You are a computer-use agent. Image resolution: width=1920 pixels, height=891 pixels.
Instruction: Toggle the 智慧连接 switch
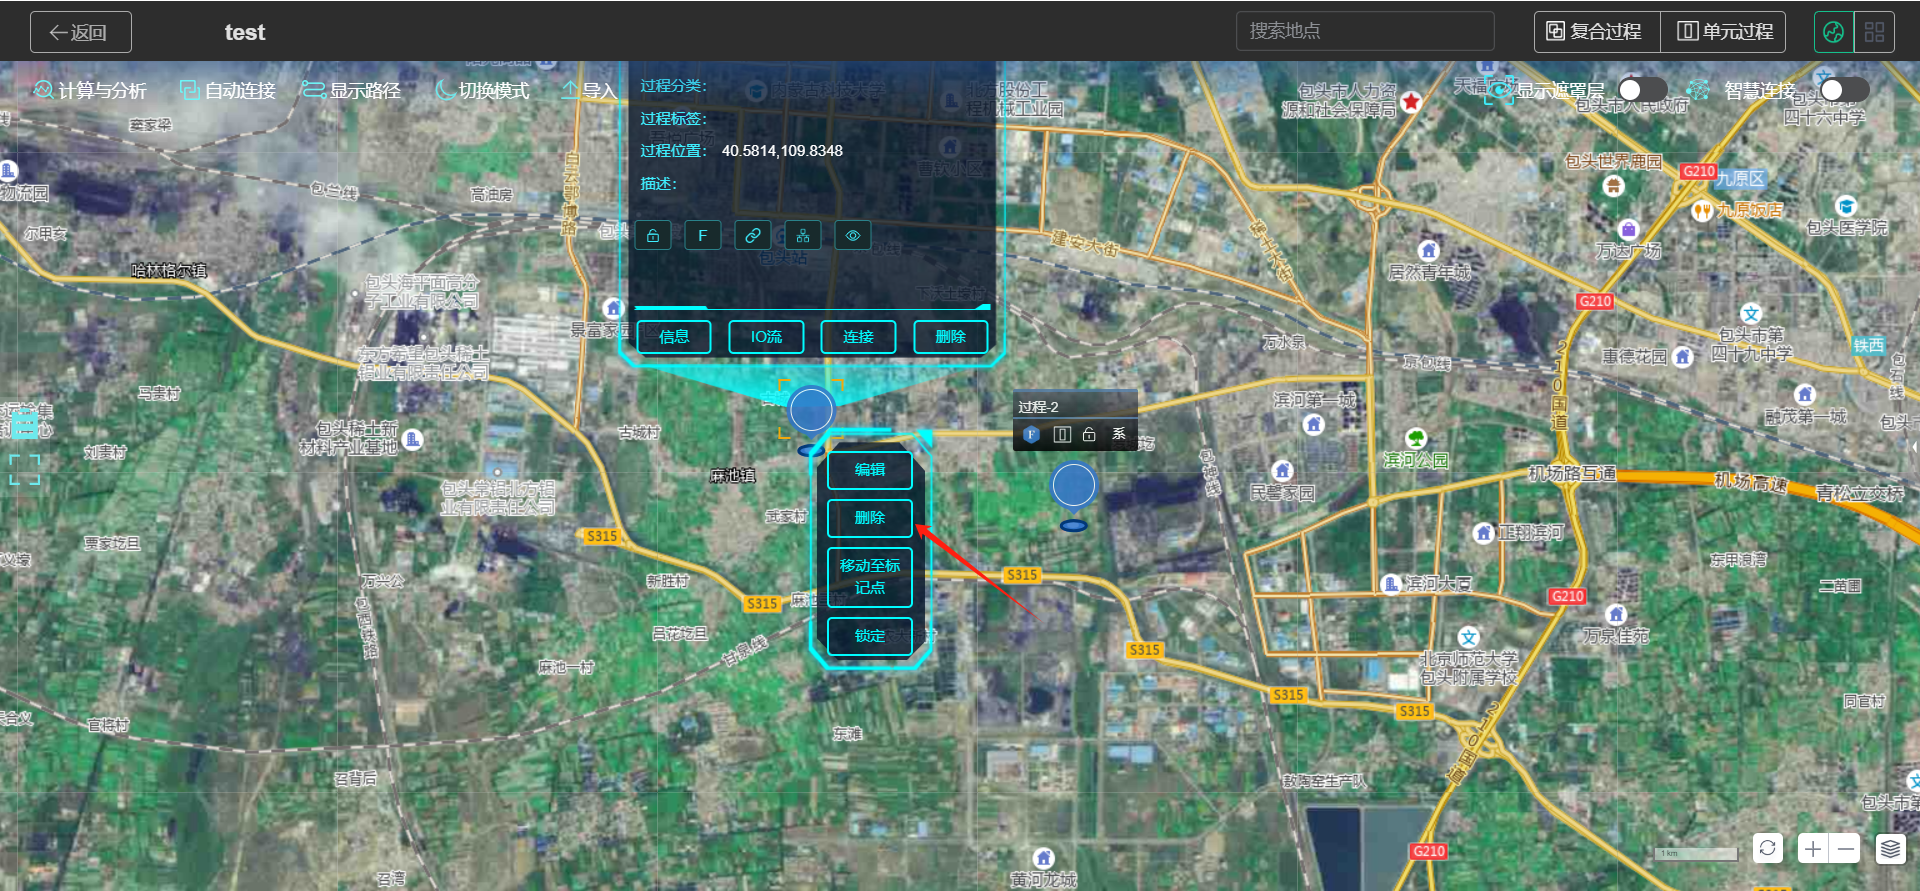pos(1843,90)
